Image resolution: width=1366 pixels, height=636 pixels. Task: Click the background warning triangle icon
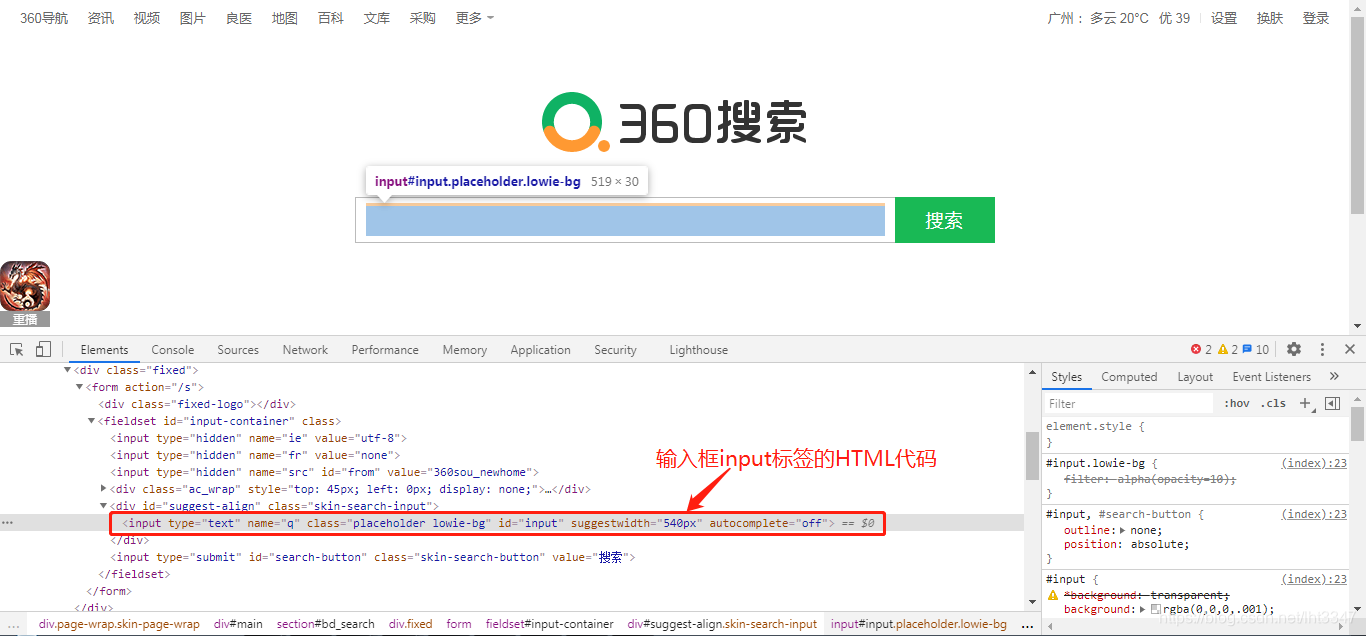1053,594
